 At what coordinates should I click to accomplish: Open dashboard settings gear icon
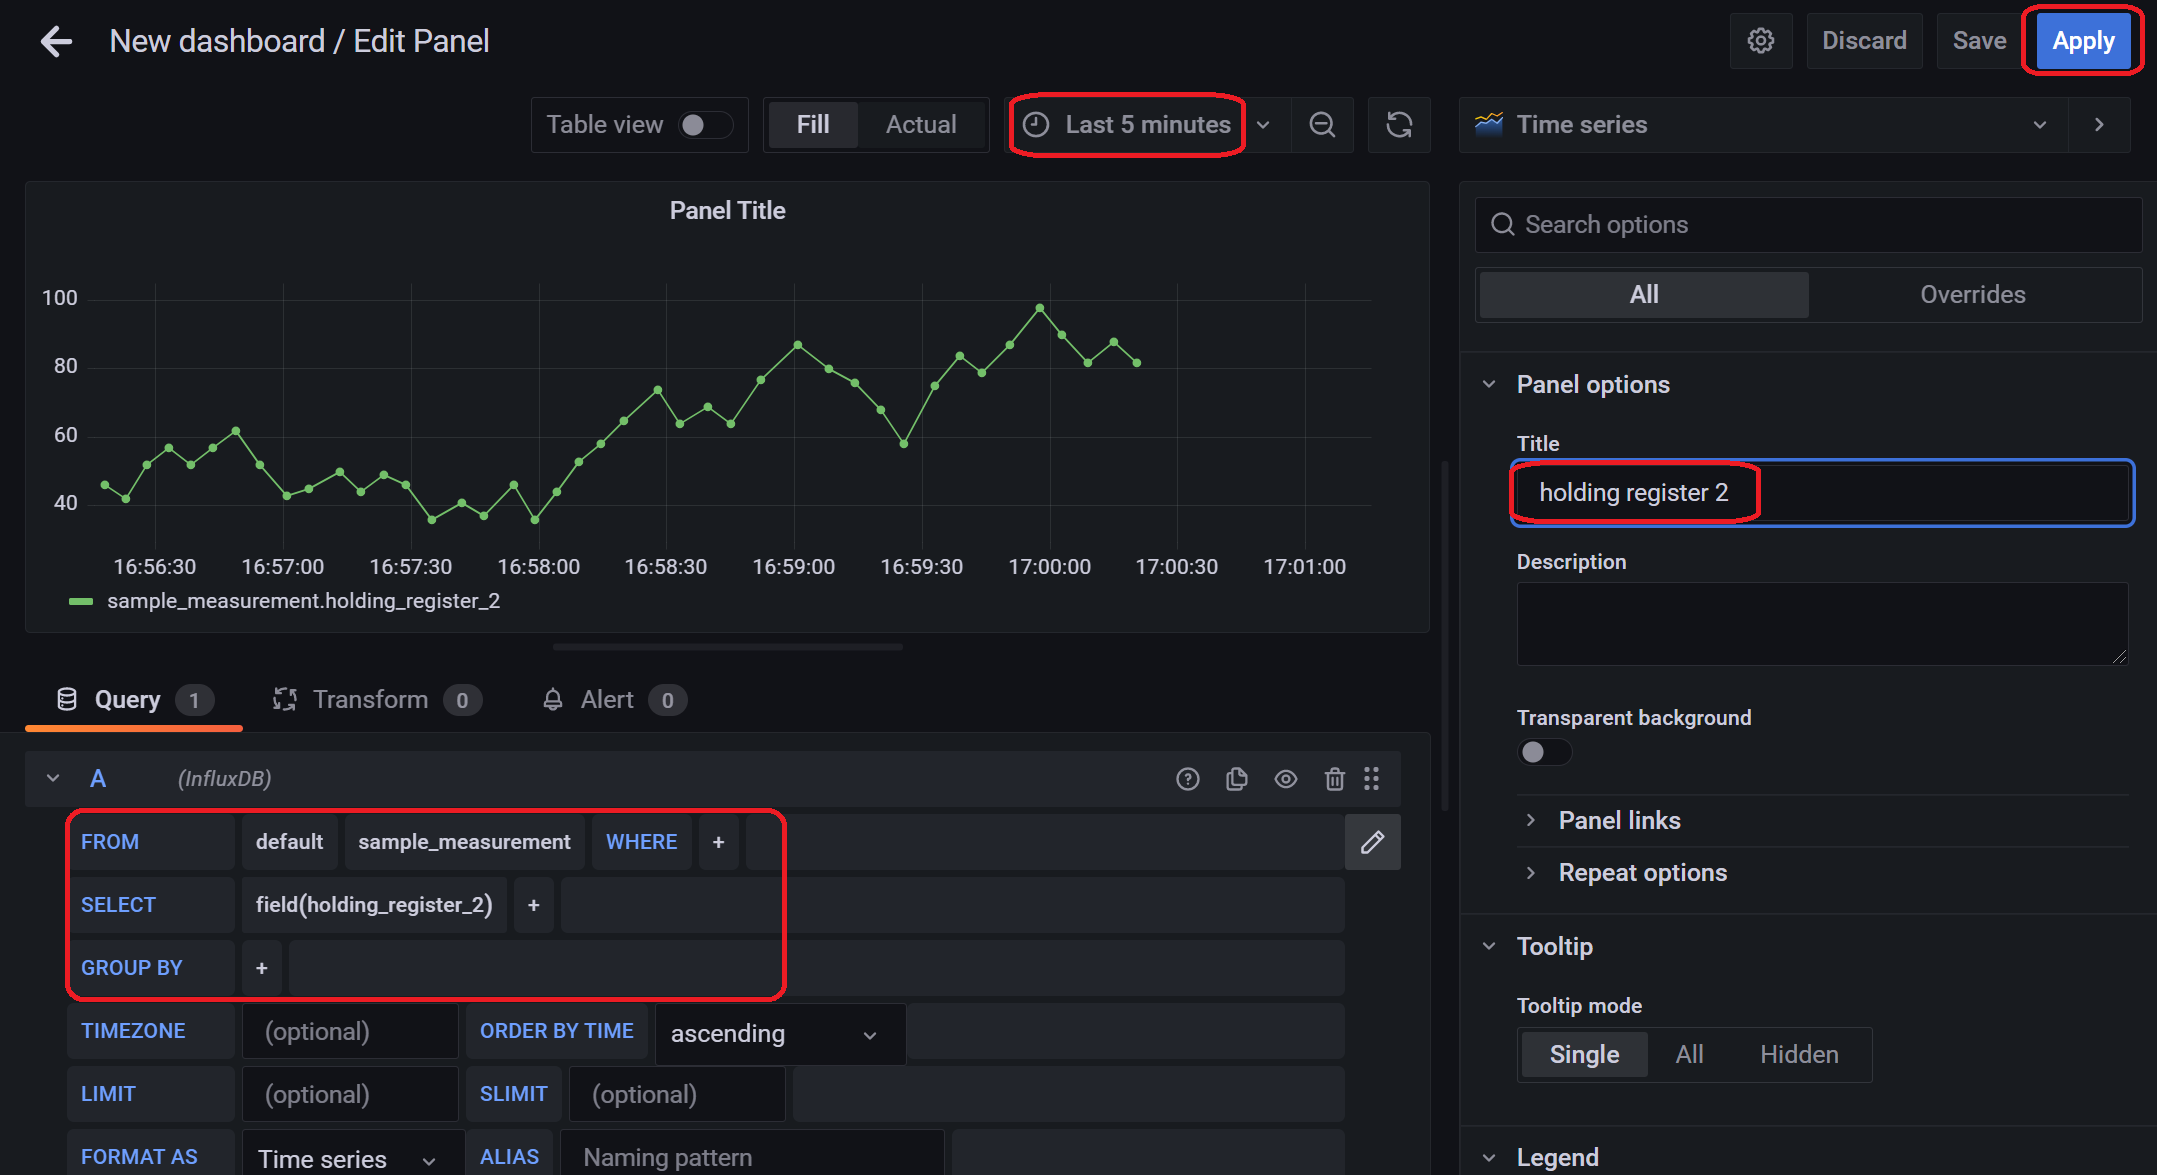tap(1760, 41)
